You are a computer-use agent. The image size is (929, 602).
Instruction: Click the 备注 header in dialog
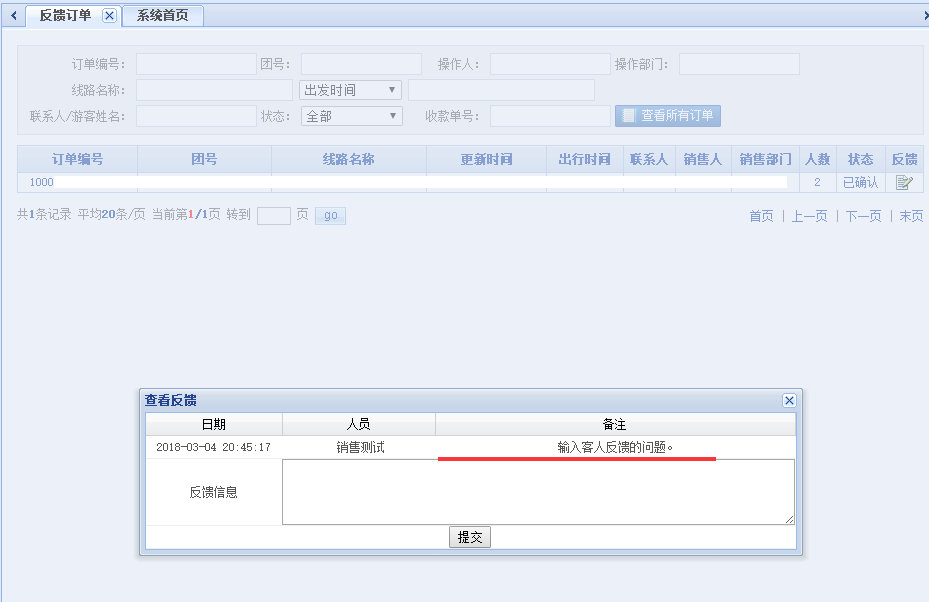[615, 424]
